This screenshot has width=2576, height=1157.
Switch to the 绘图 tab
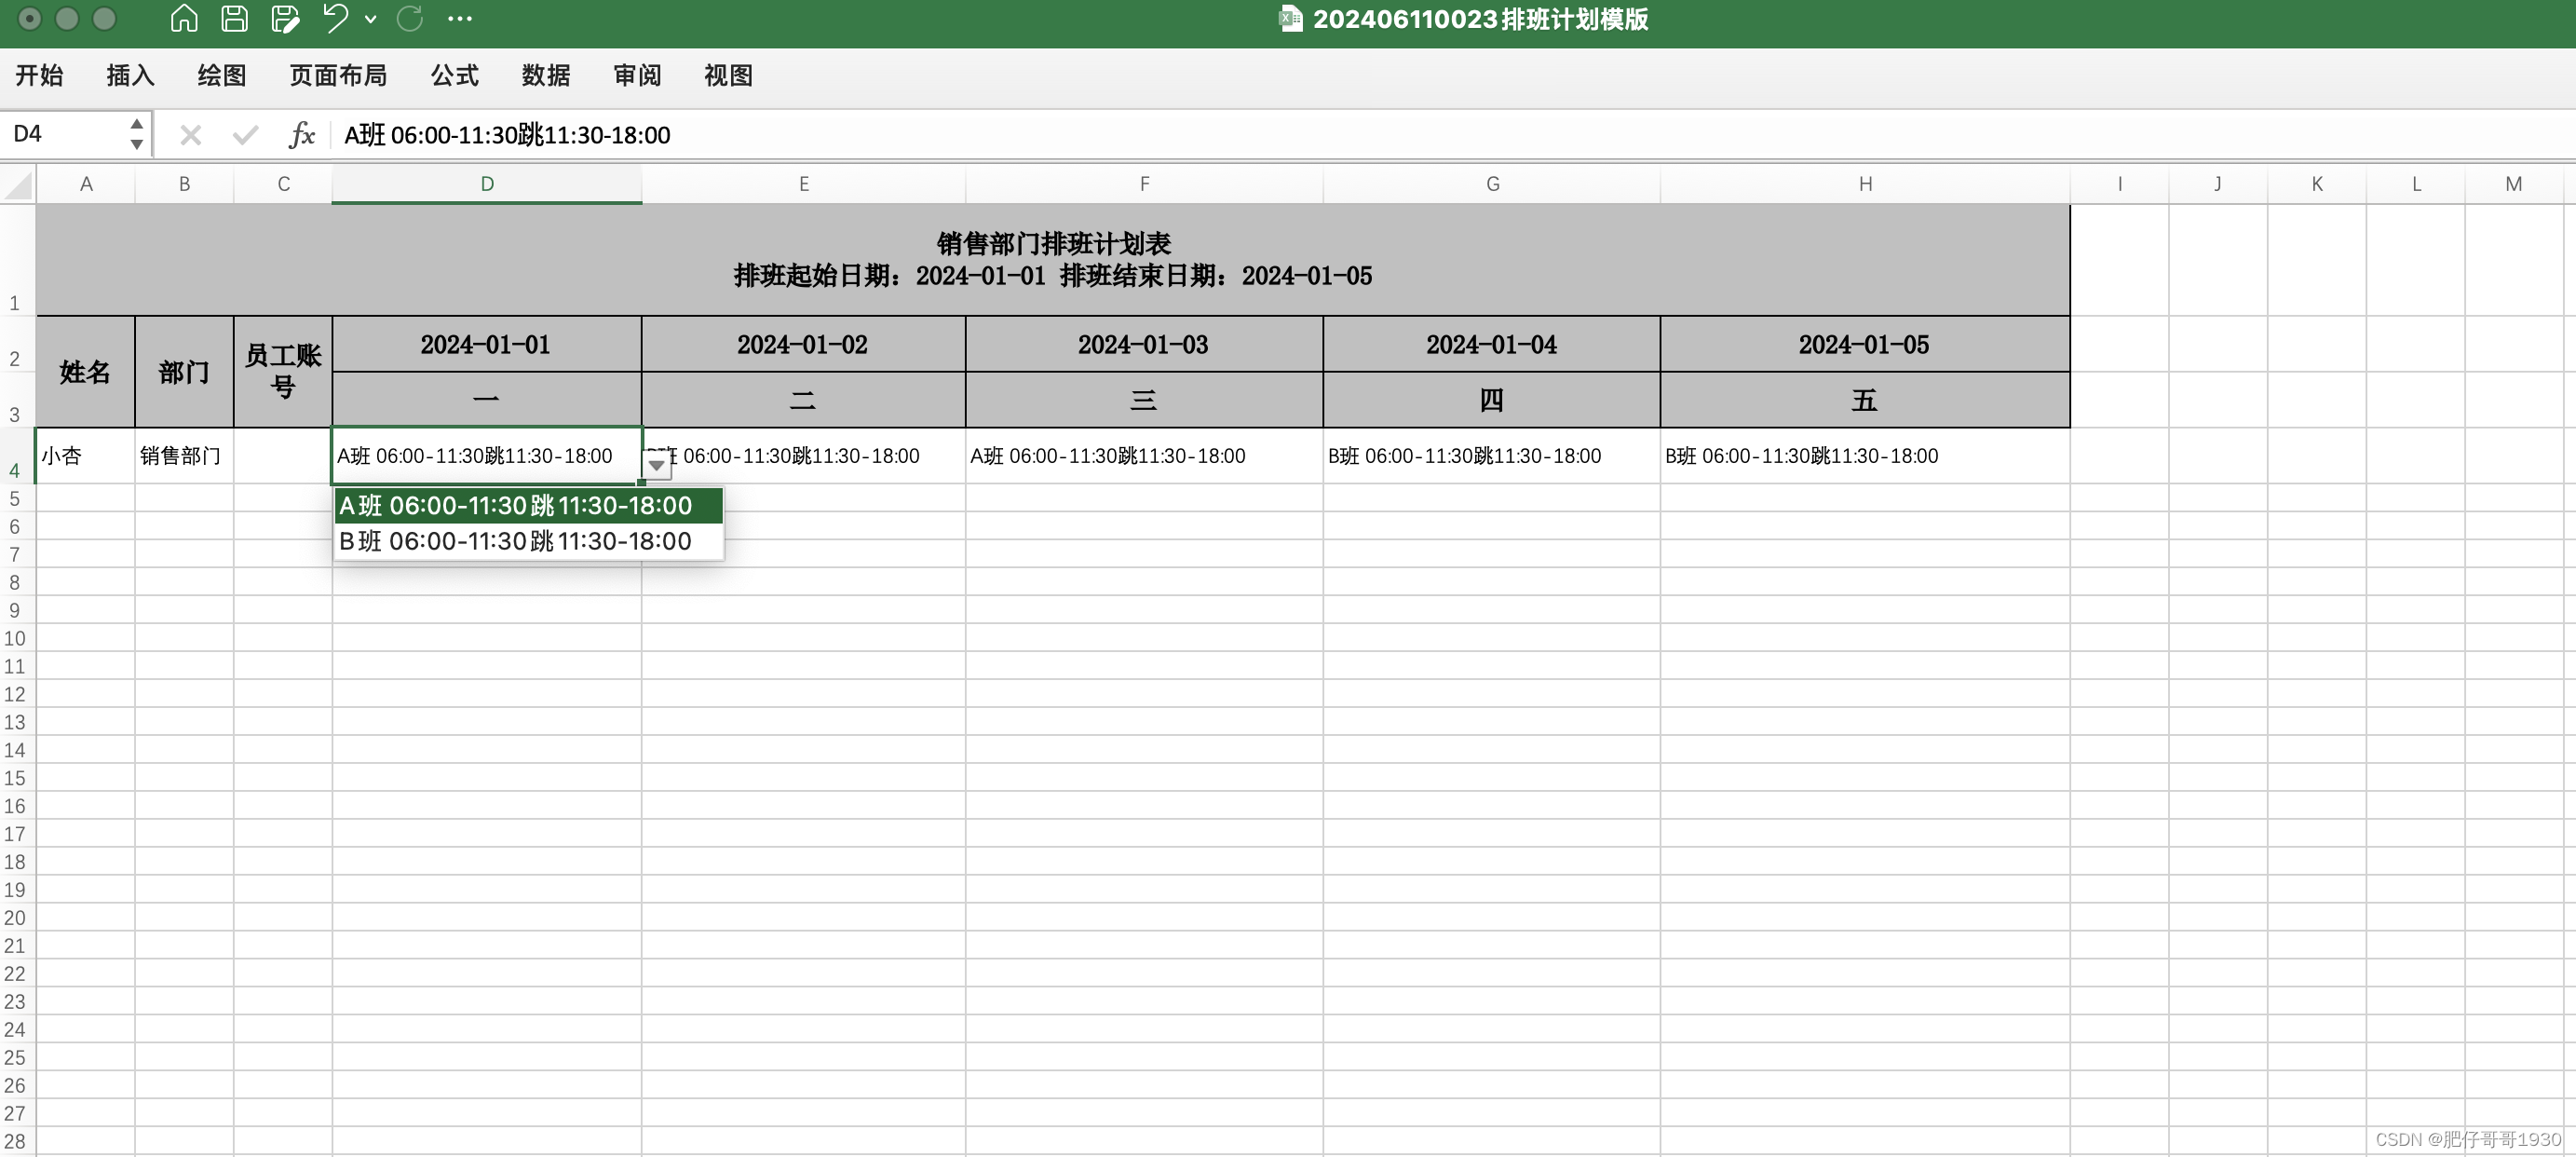(x=221, y=75)
